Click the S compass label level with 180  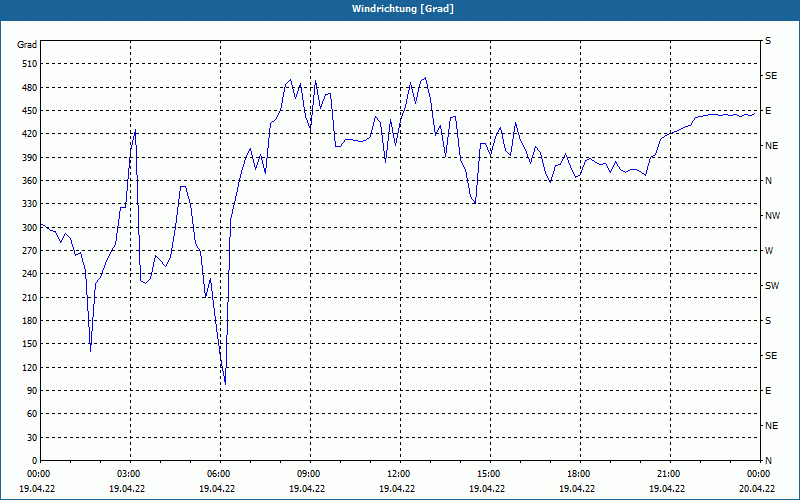point(768,321)
